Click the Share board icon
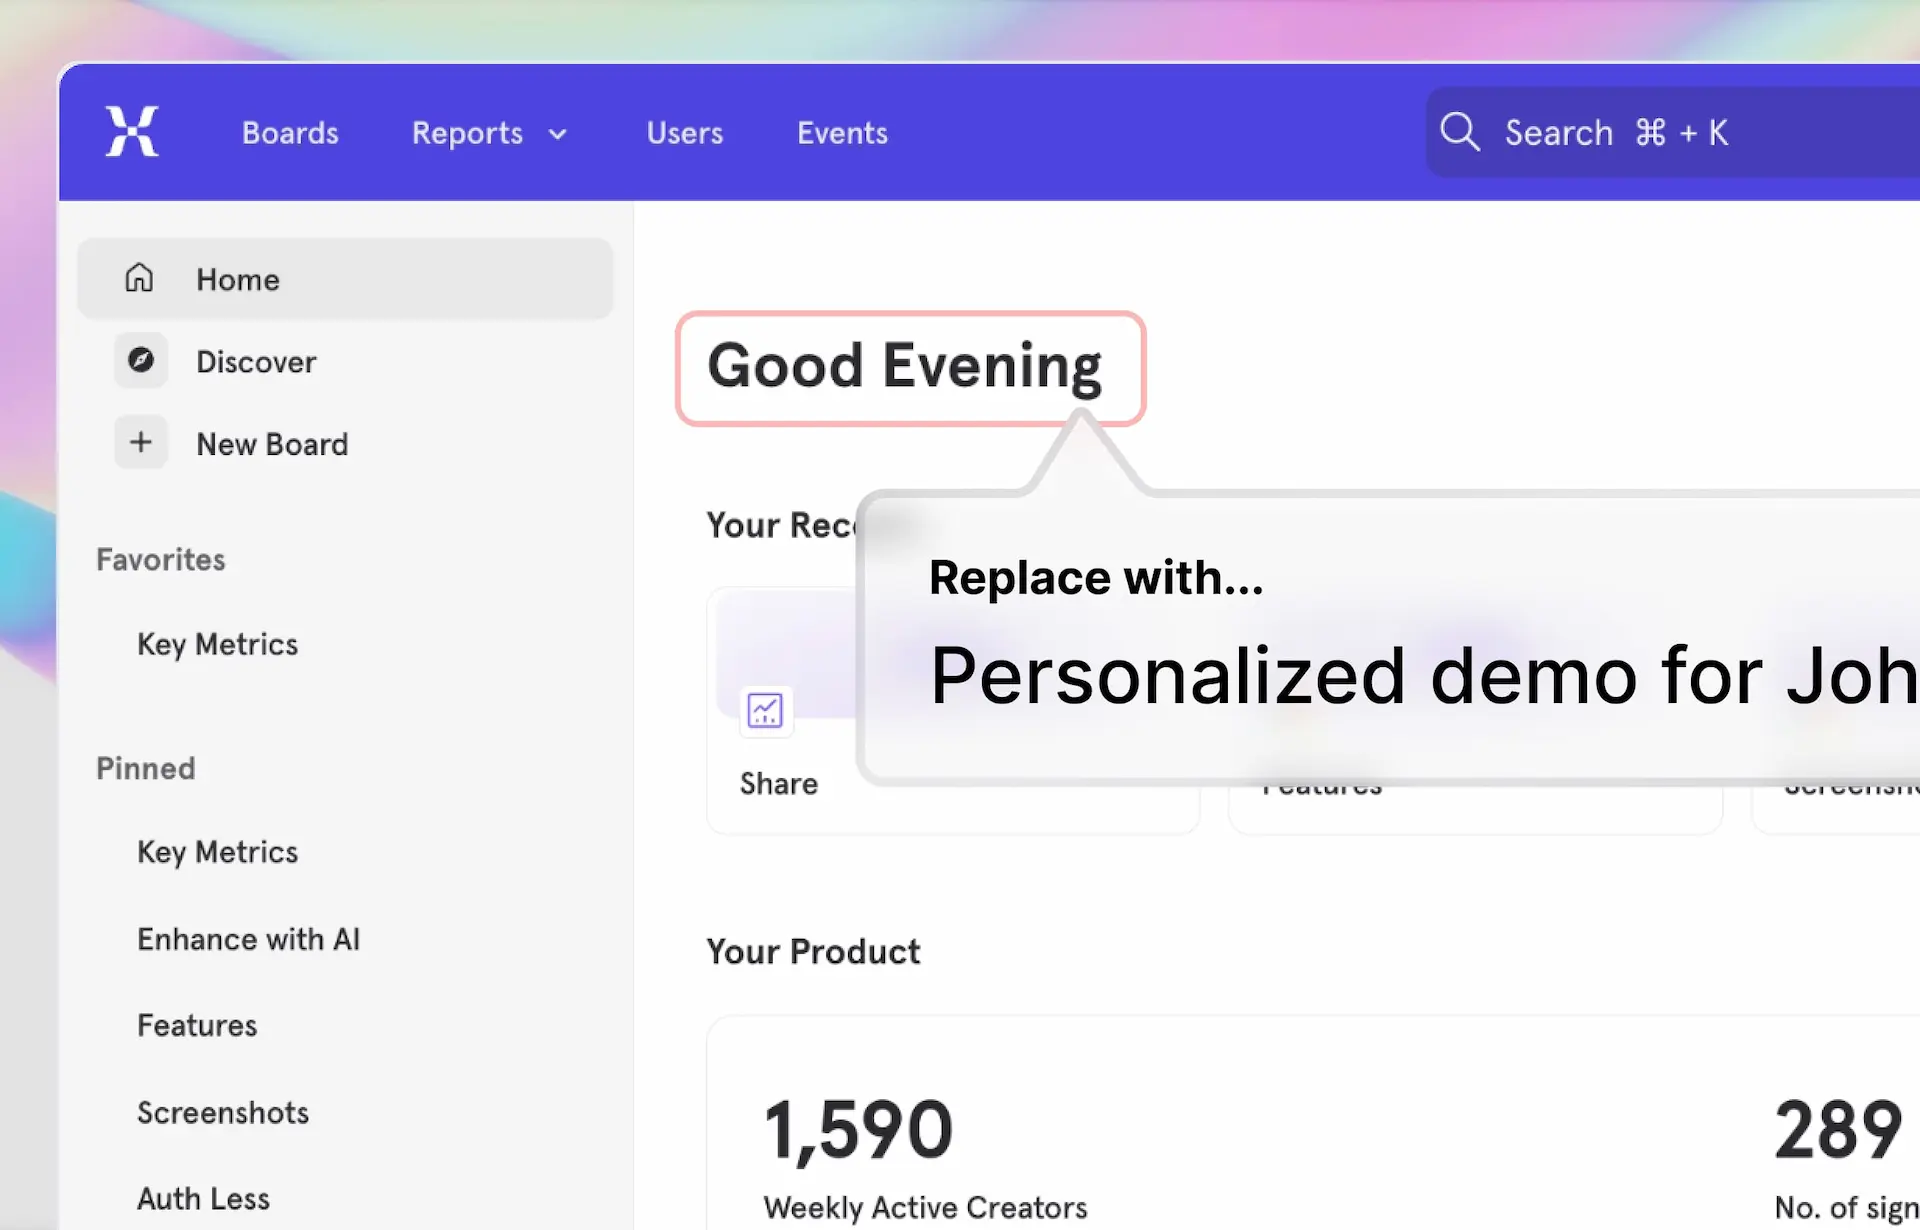Screen dimensions: 1920x1230 pos(764,708)
